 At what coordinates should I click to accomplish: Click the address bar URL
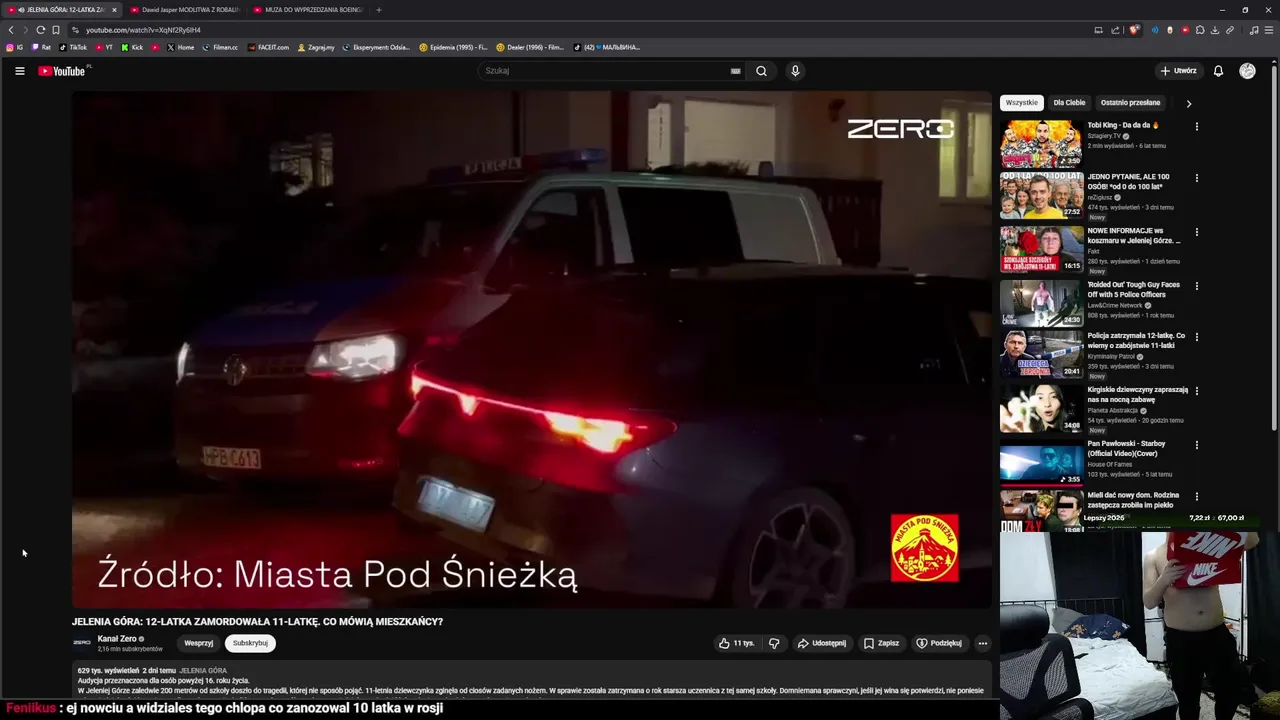point(143,30)
